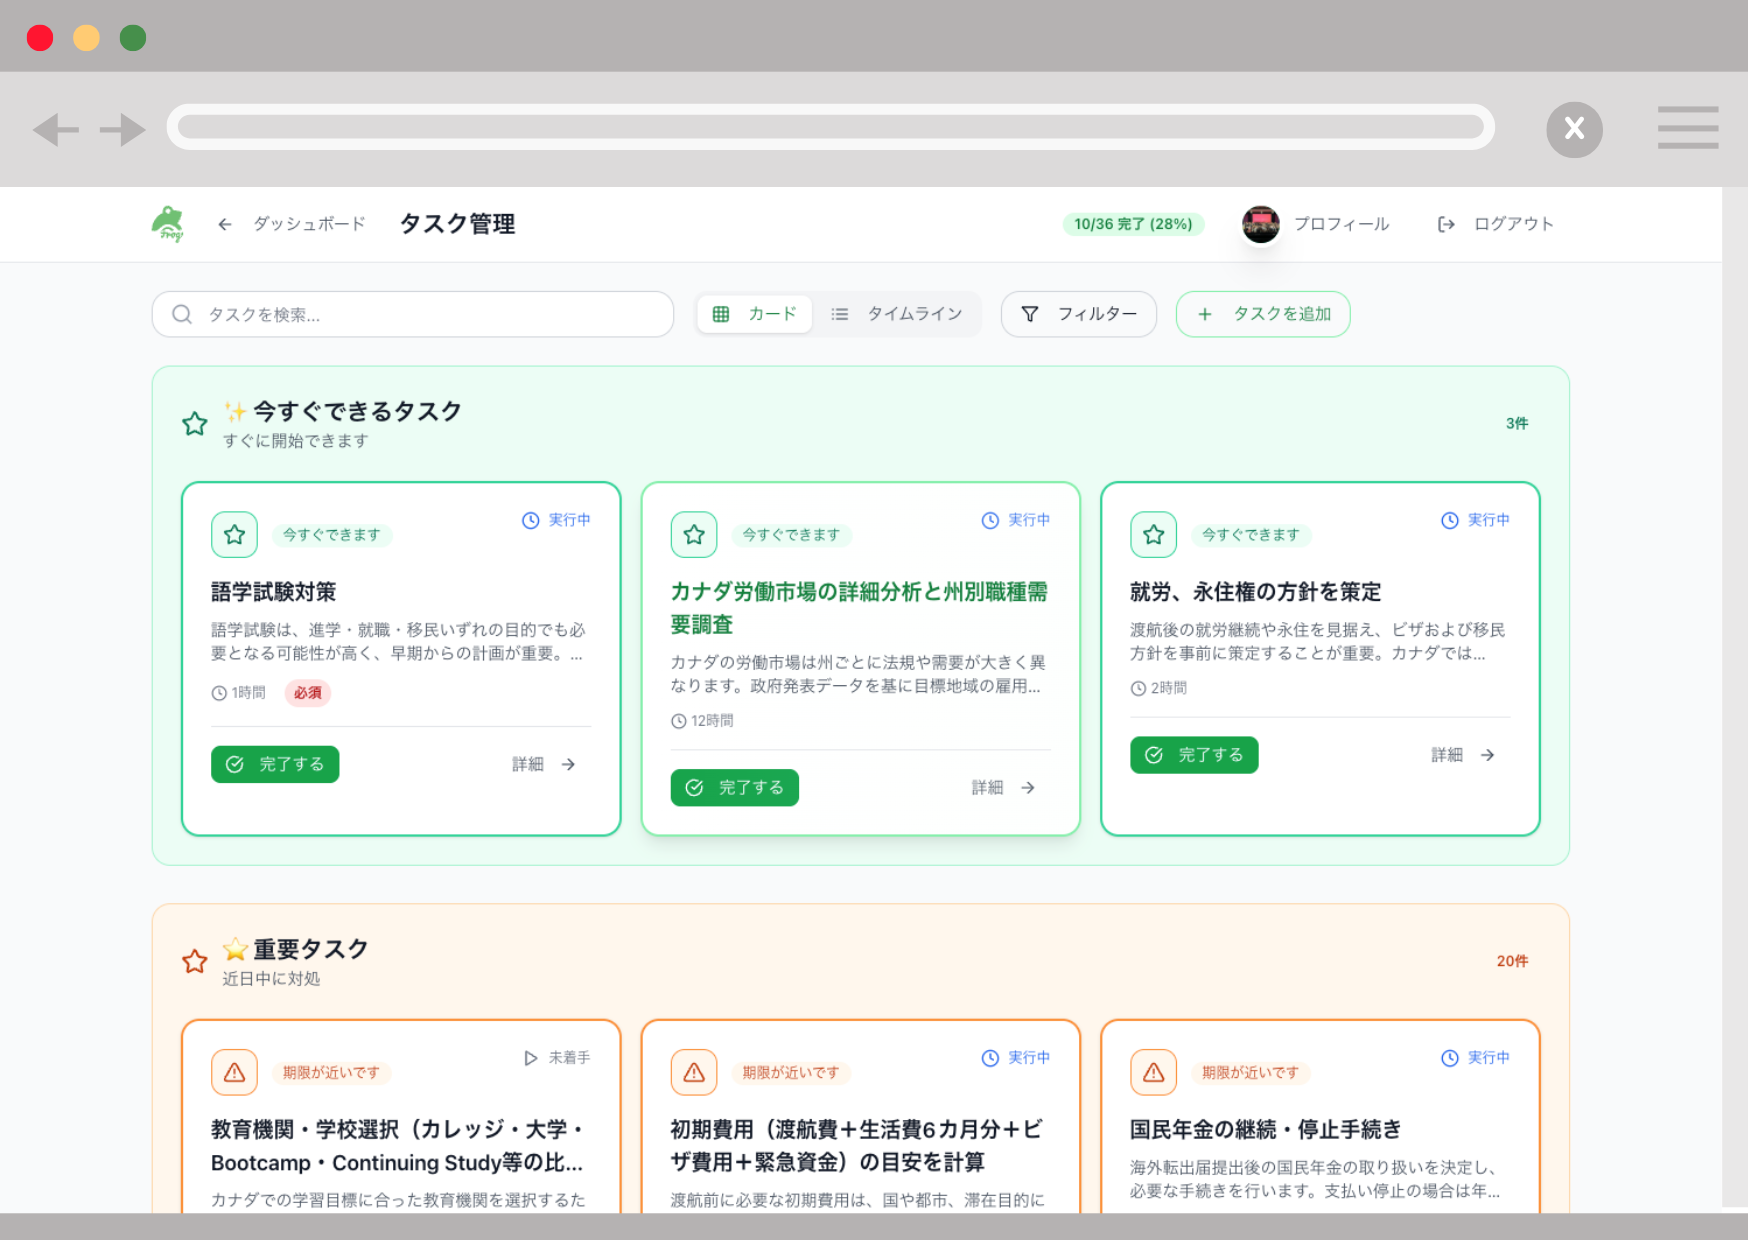The height and width of the screenshot is (1240, 1748).
Task: Open カナダ労働市場の詳細分析 task title
Action: (x=859, y=608)
